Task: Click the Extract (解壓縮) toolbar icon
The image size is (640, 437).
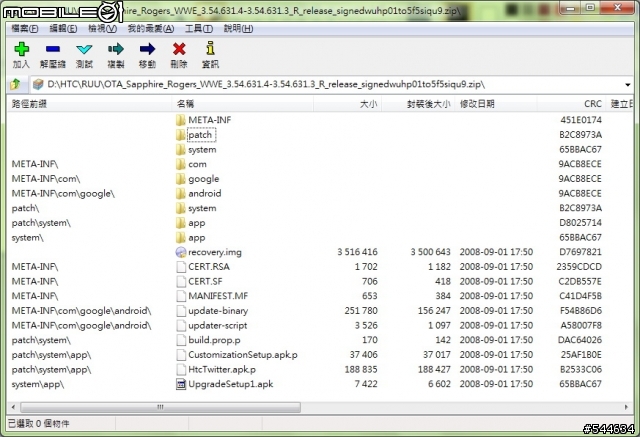Action: [x=53, y=49]
